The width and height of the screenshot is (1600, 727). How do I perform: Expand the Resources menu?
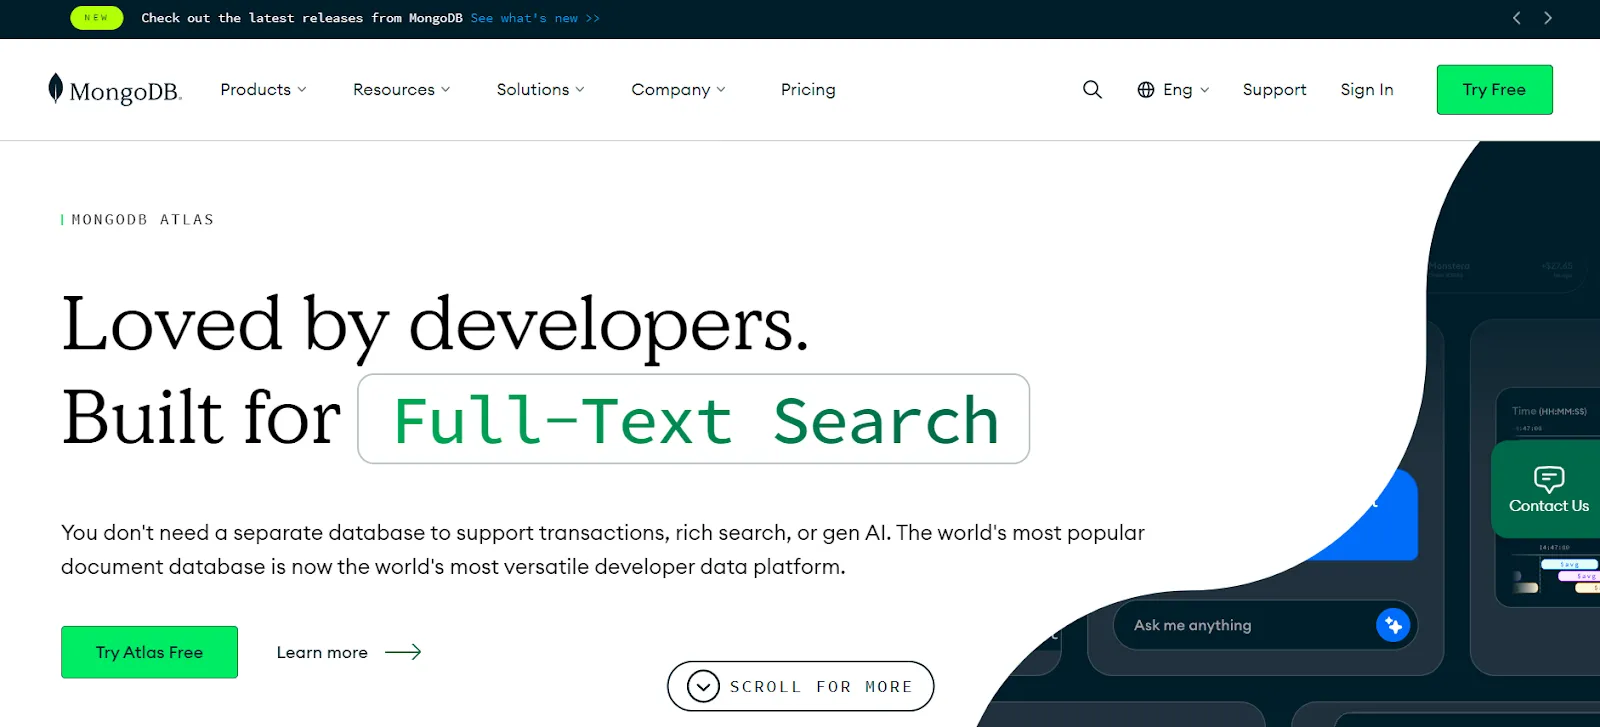(401, 90)
